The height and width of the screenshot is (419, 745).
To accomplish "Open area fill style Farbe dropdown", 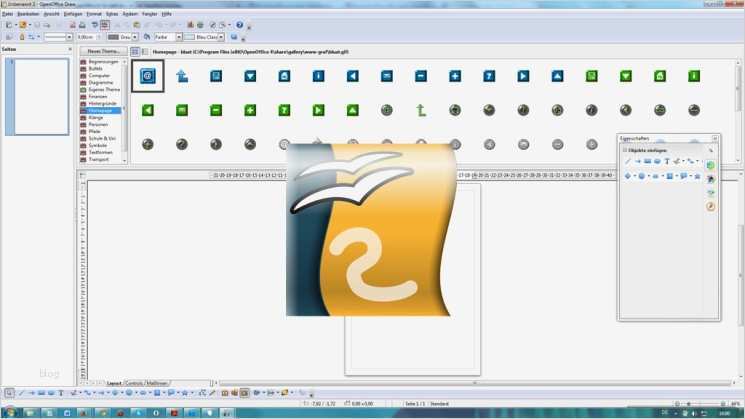I will pyautogui.click(x=179, y=37).
